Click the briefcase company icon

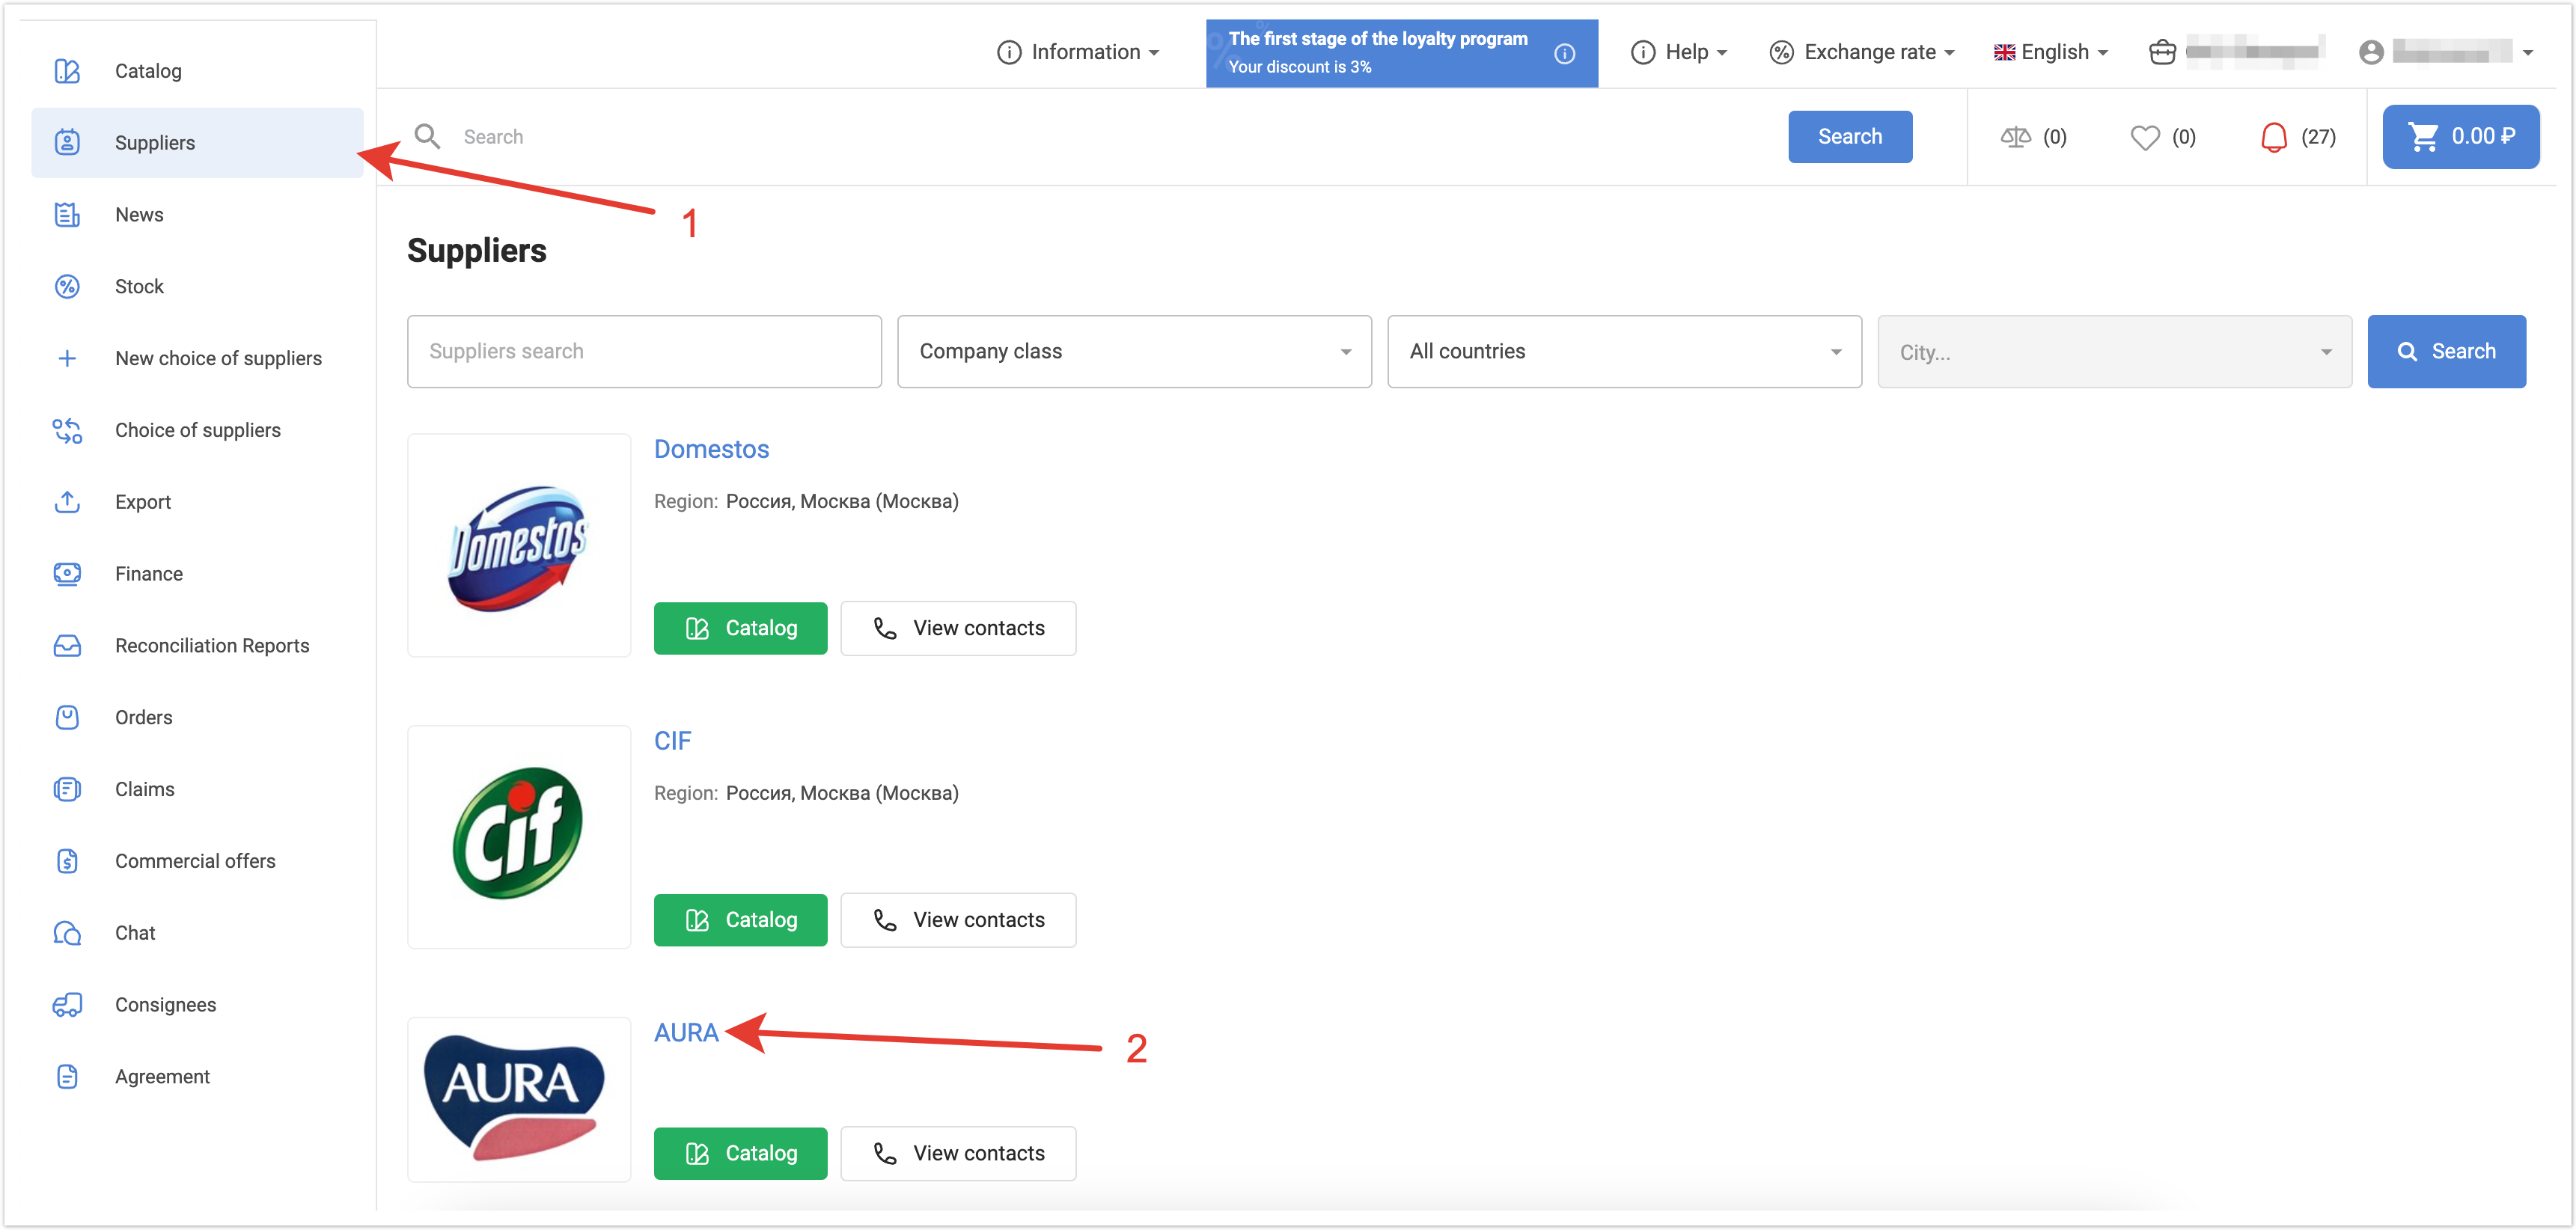(2162, 52)
